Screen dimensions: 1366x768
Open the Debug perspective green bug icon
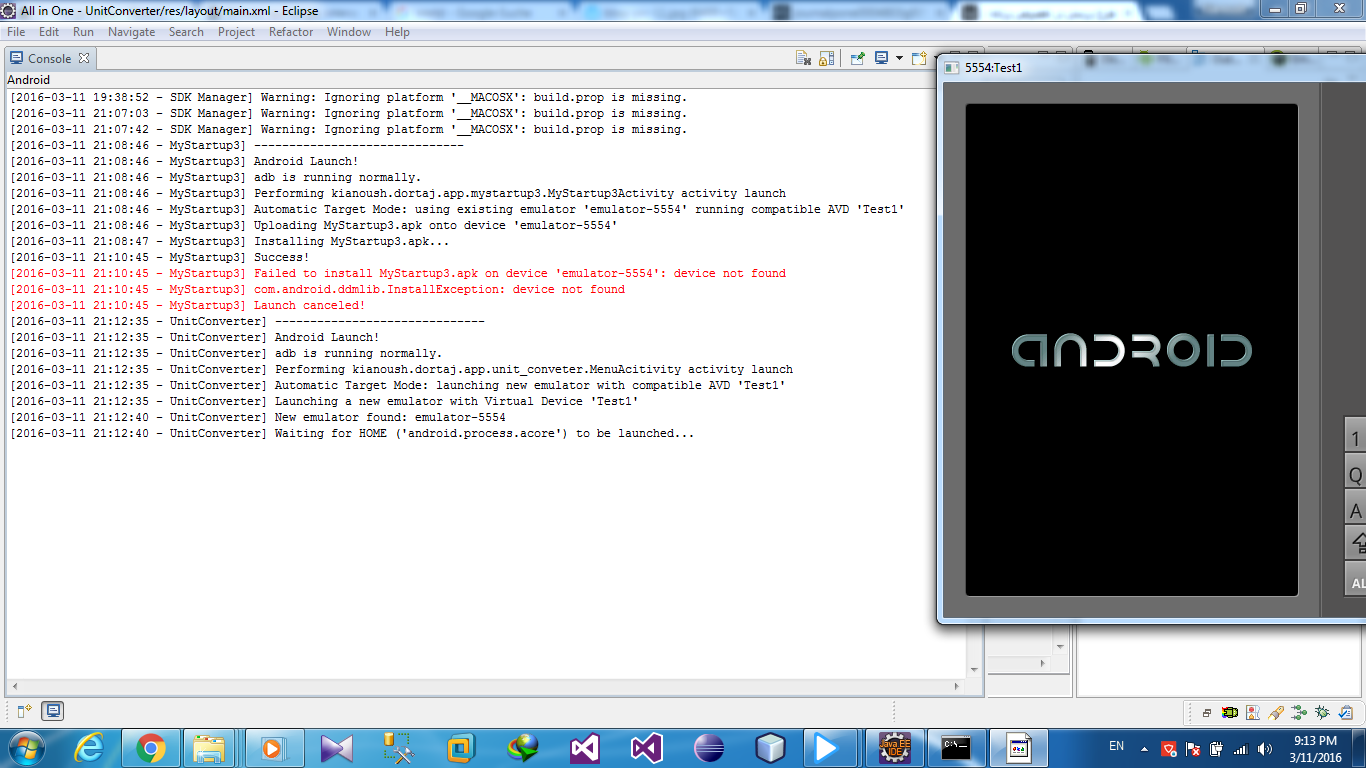pyautogui.click(x=1322, y=713)
